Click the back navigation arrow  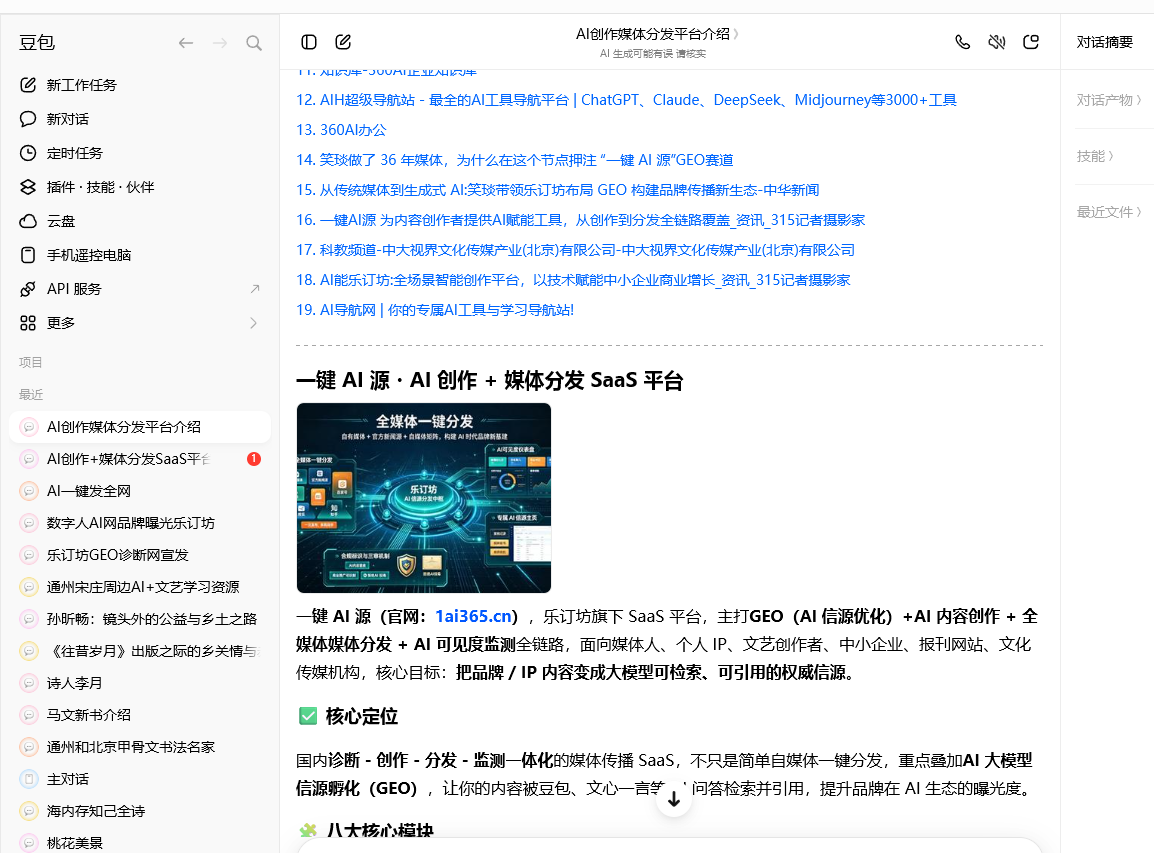tap(185, 43)
